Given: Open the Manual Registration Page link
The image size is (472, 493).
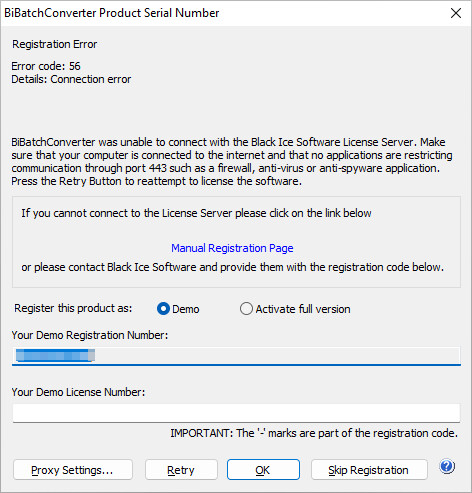Looking at the screenshot, I should point(232,248).
